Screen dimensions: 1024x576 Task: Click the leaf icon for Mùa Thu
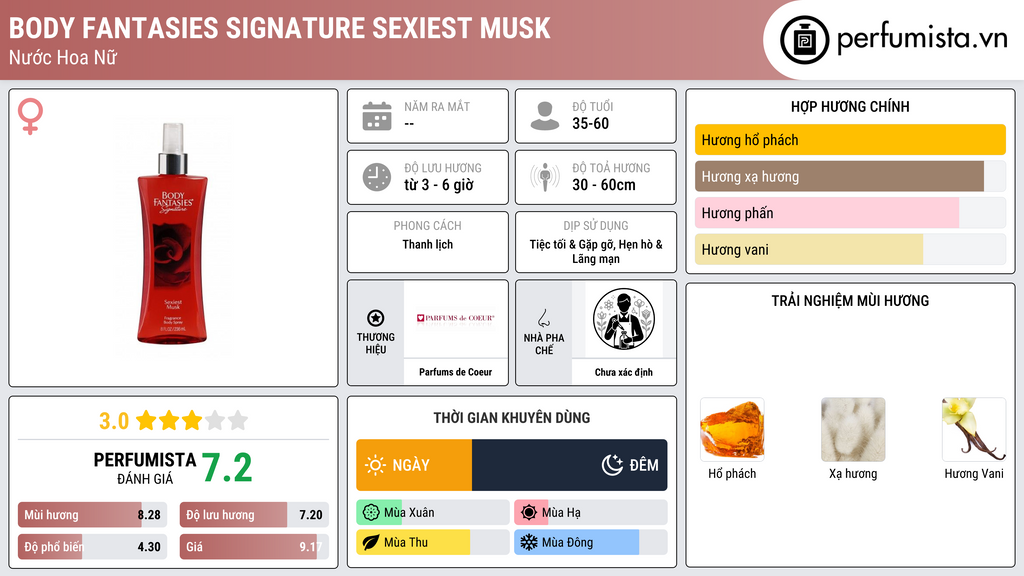tap(371, 542)
